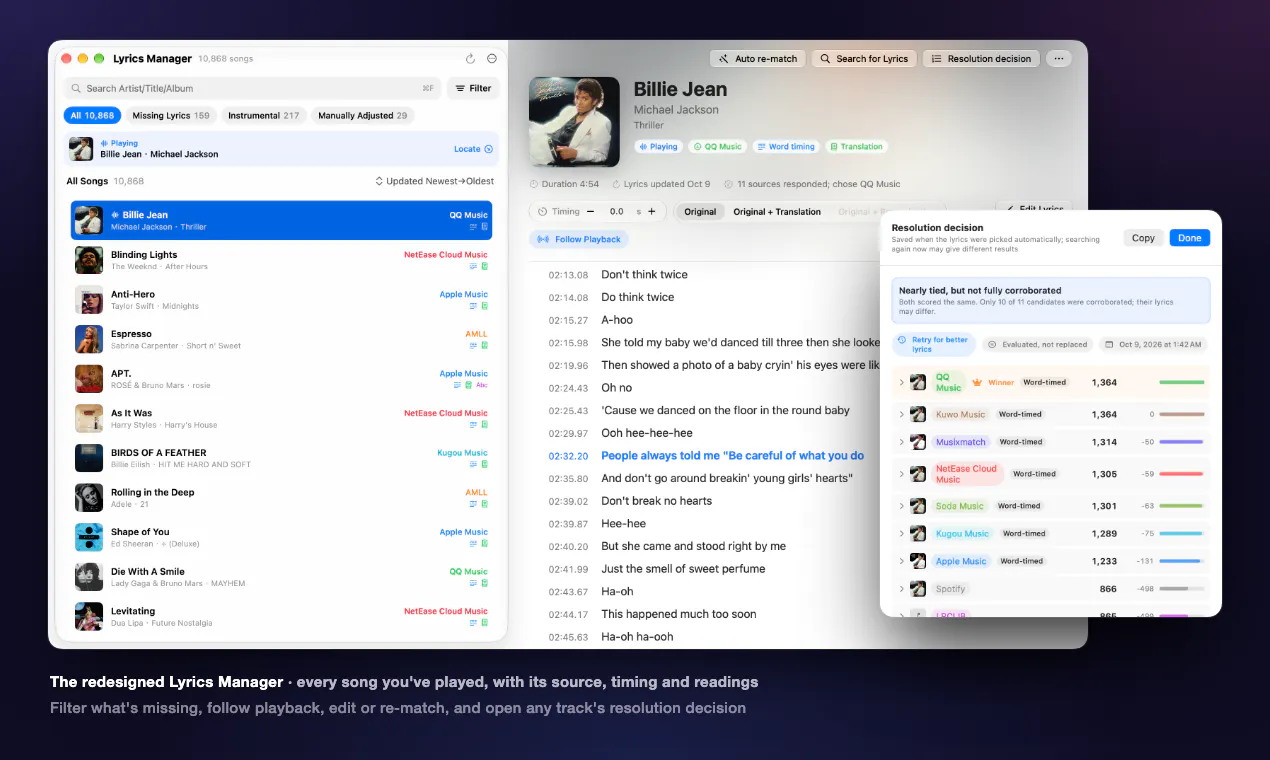Click Done in the Resolution decision popup
Viewport: 1270px width, 760px height.
(x=1190, y=238)
